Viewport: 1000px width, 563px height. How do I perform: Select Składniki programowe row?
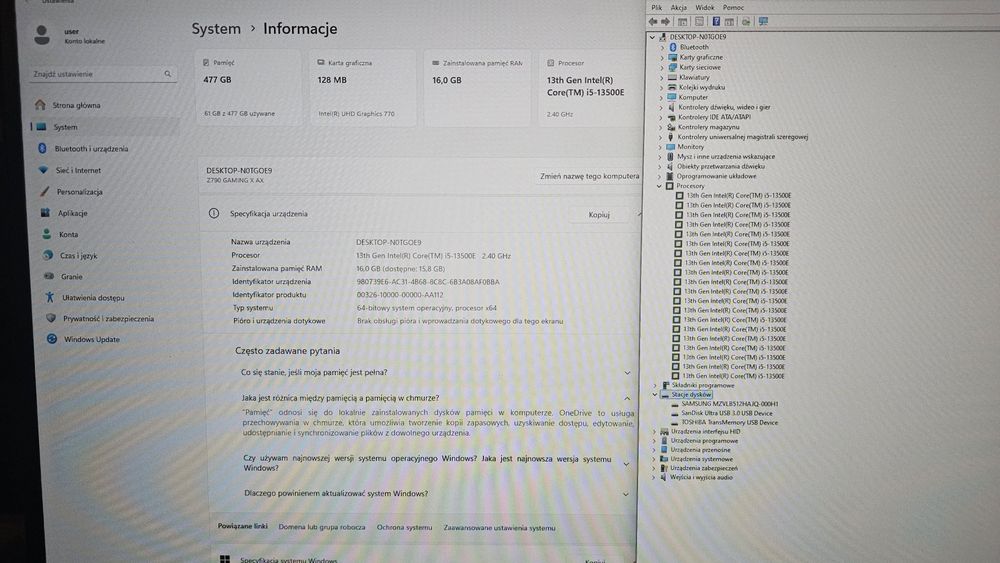702,385
